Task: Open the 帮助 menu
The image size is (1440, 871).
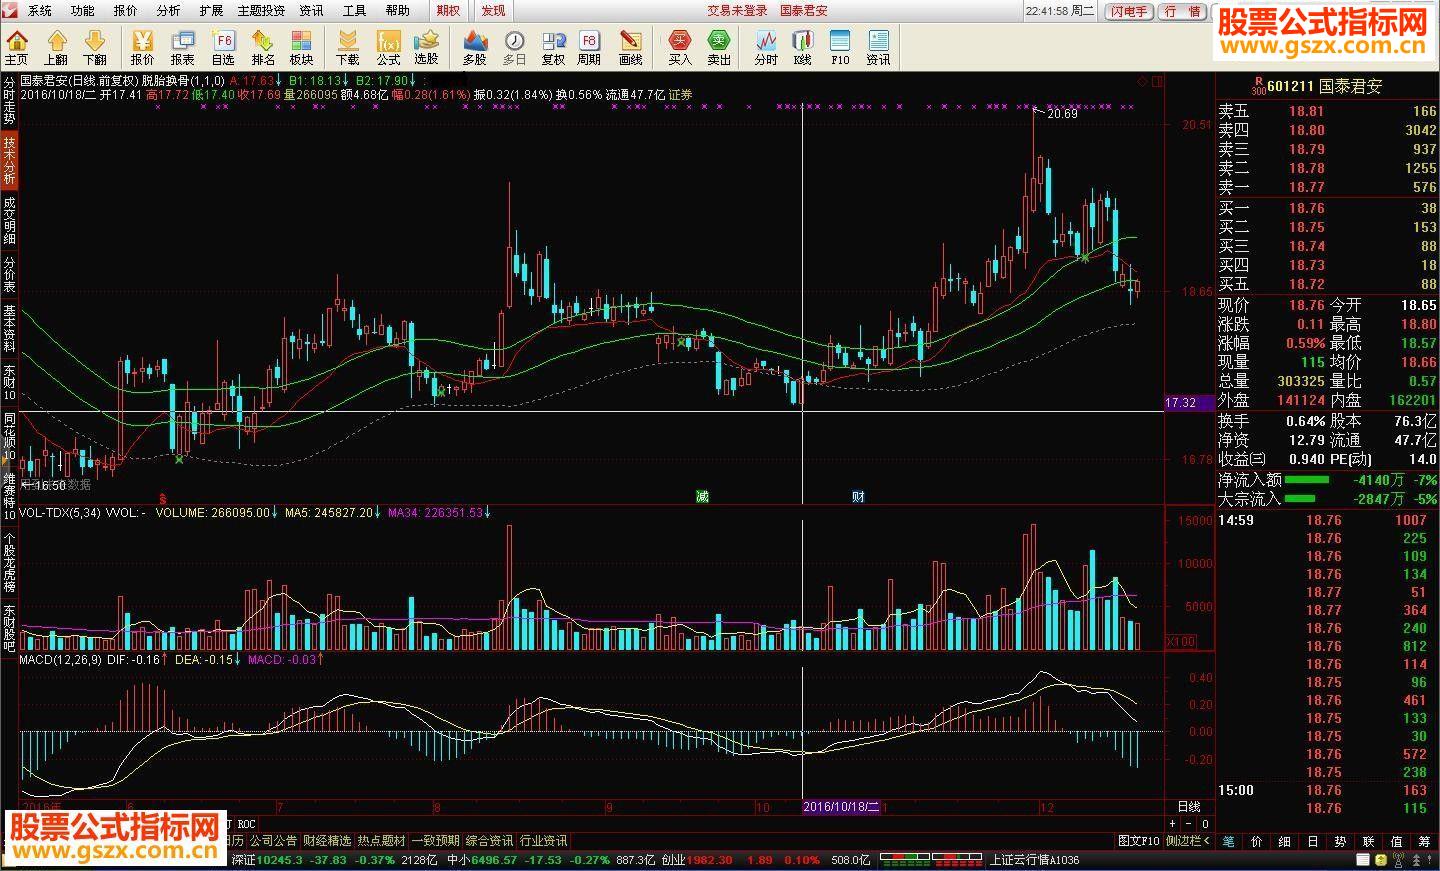Action: [398, 11]
